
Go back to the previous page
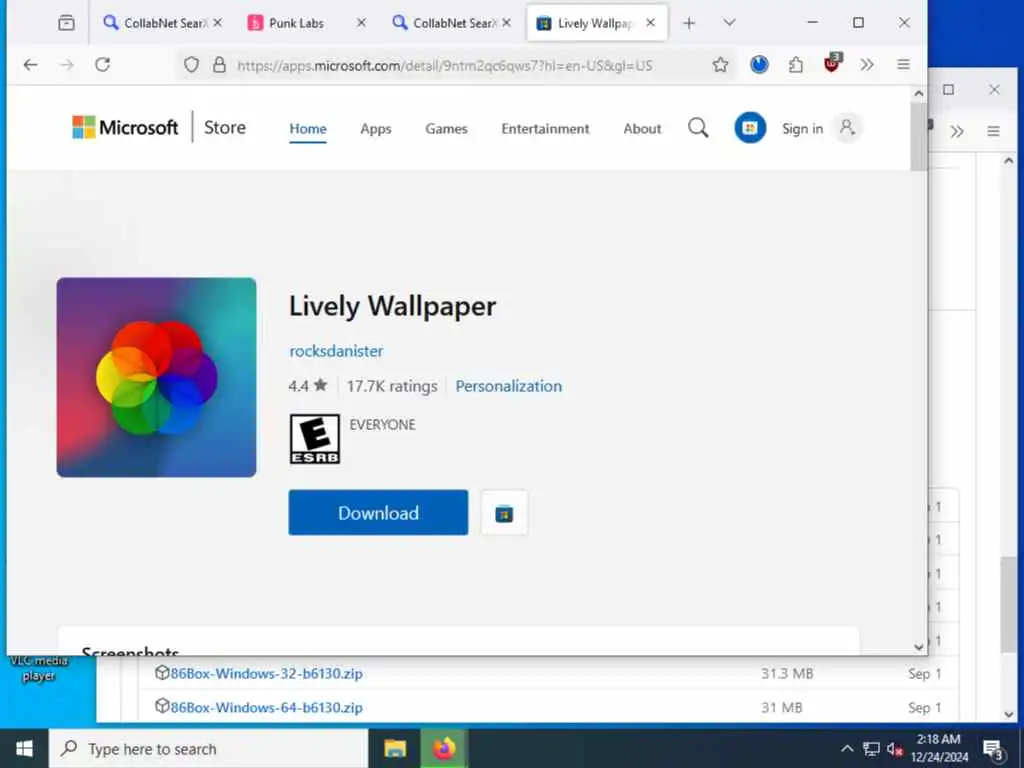pos(30,65)
